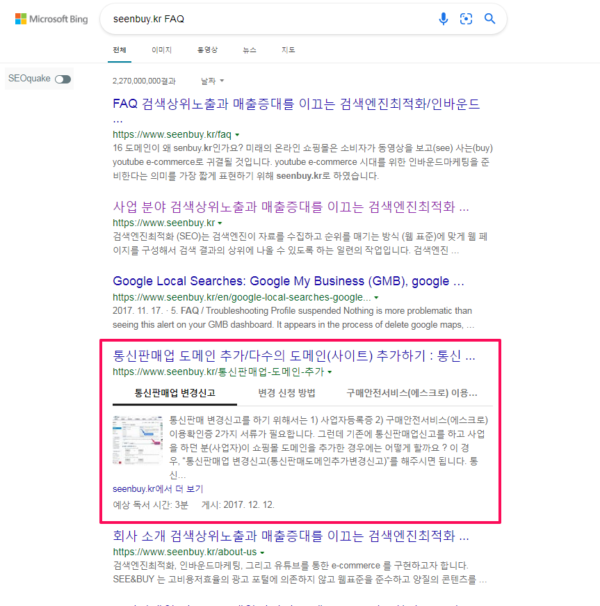Click the 예상 독서 시간: 3분 text

[150, 505]
